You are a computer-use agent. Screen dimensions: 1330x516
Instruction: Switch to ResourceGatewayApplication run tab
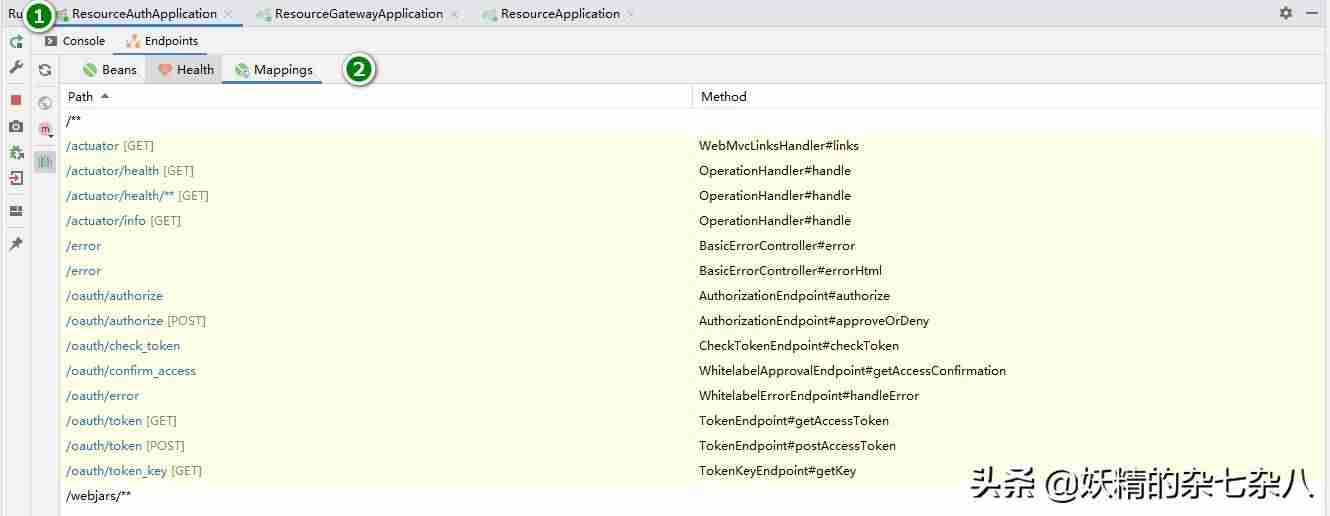[359, 14]
